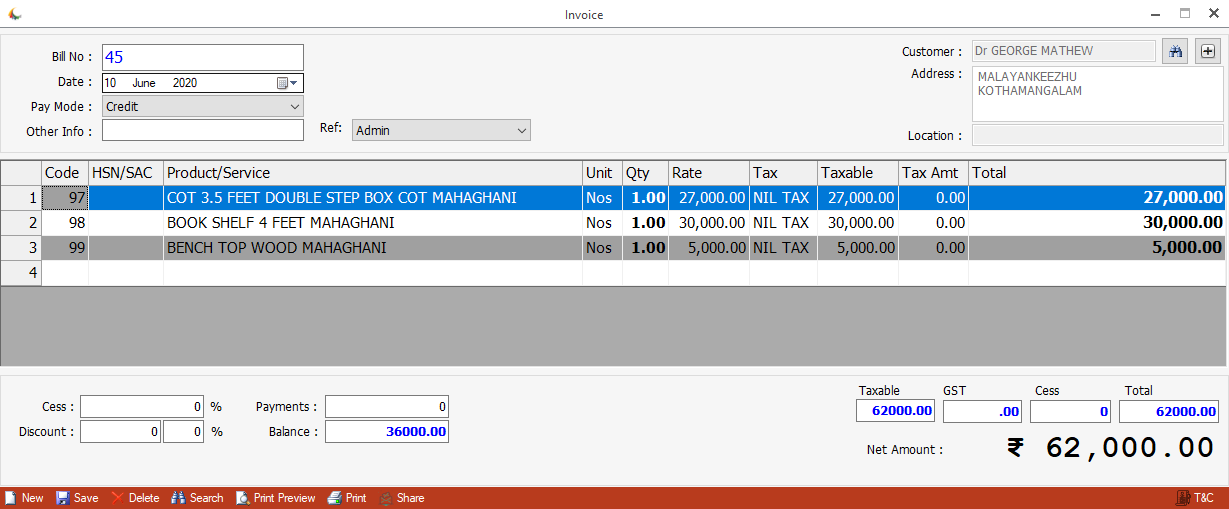Click the GST summary field

tap(983, 411)
